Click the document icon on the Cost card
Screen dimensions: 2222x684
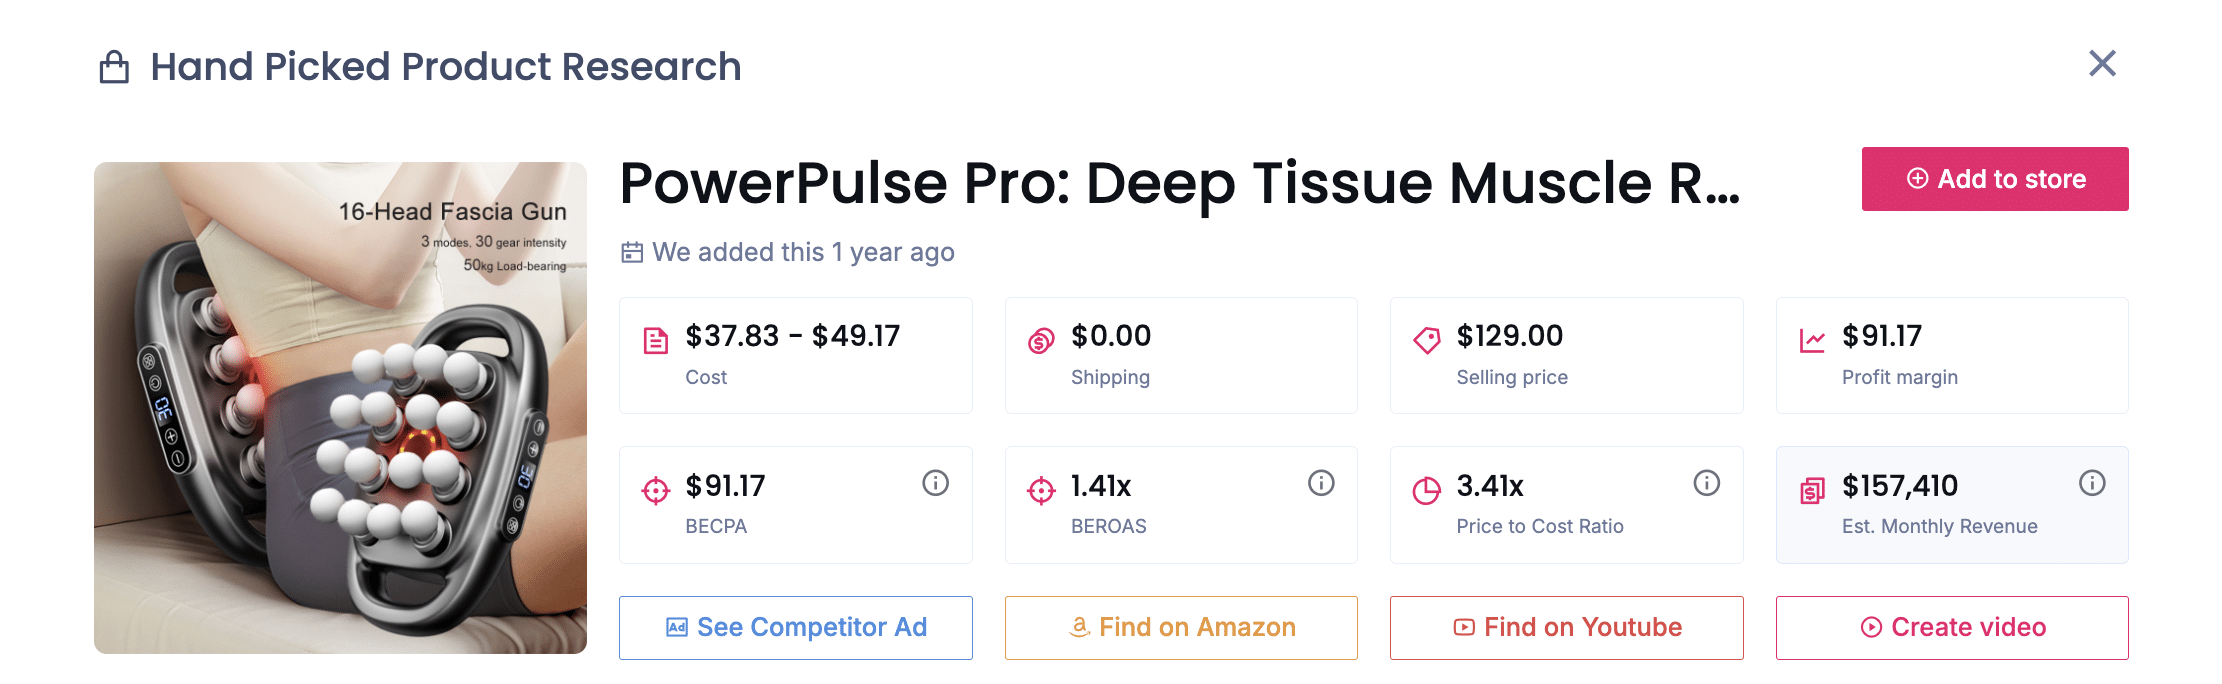[x=656, y=339]
